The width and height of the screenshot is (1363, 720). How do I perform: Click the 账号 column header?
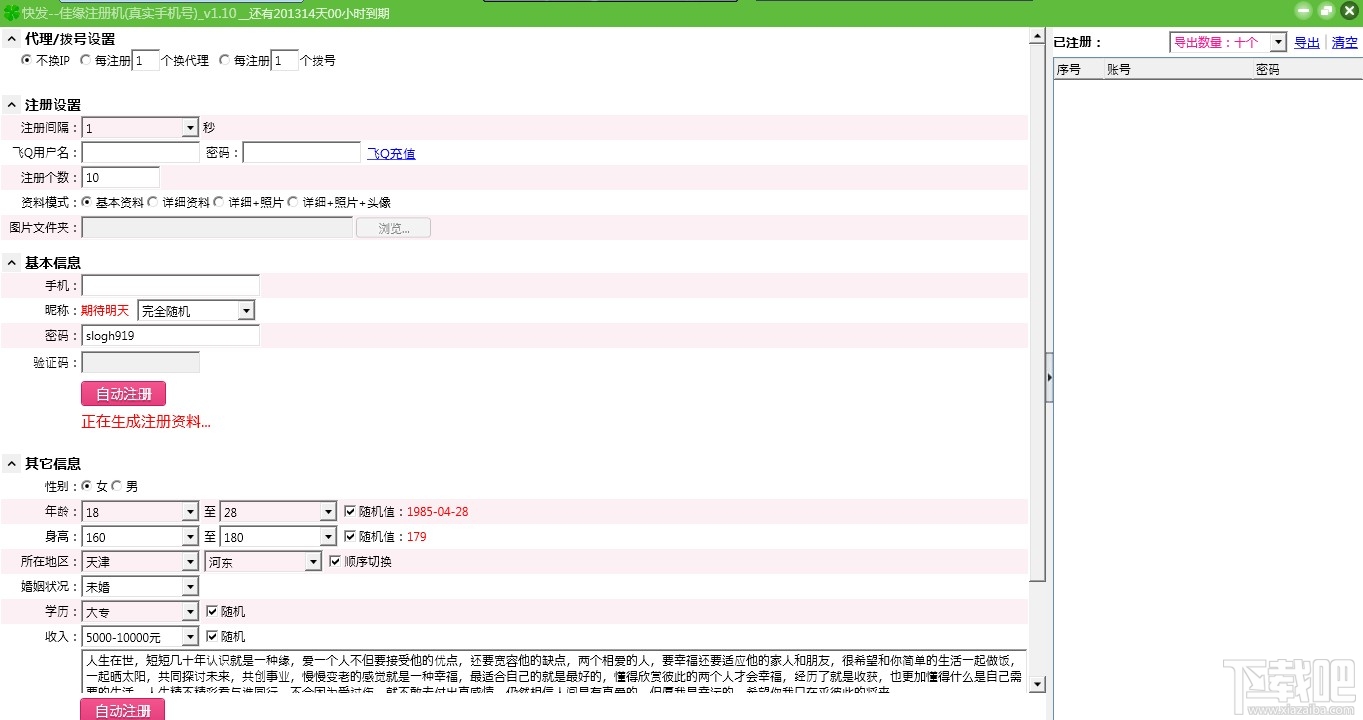[1178, 70]
